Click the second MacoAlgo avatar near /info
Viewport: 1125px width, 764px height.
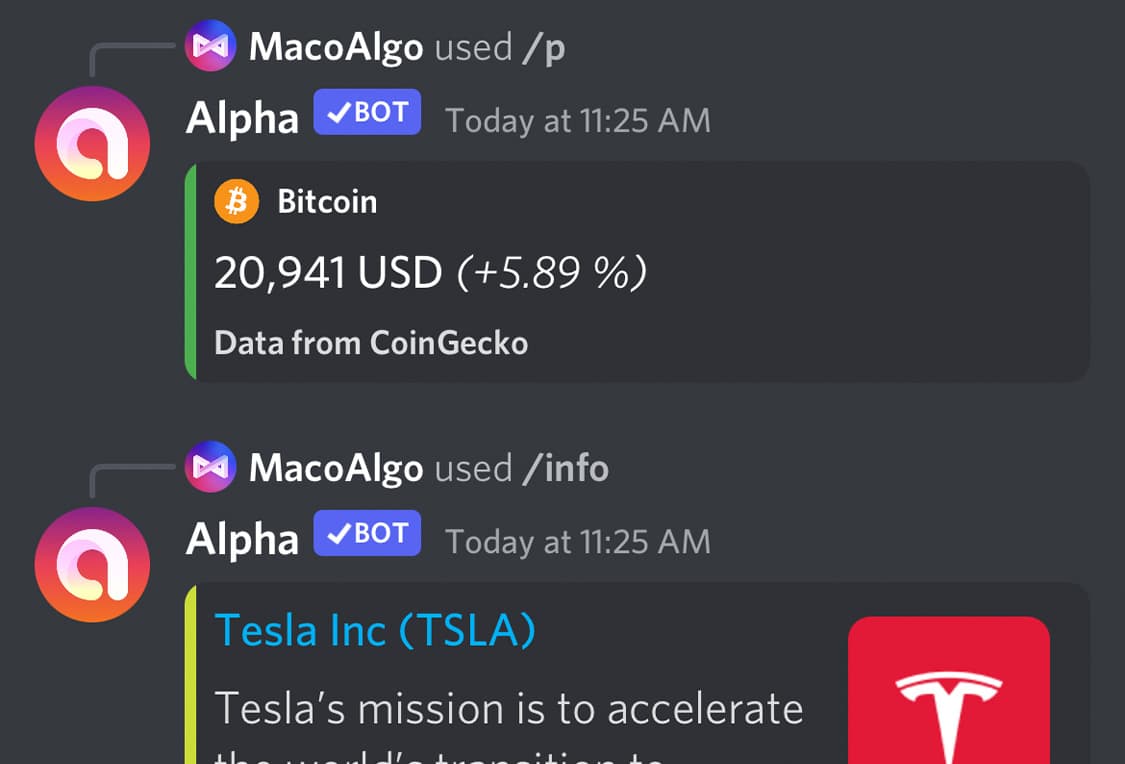coord(209,467)
